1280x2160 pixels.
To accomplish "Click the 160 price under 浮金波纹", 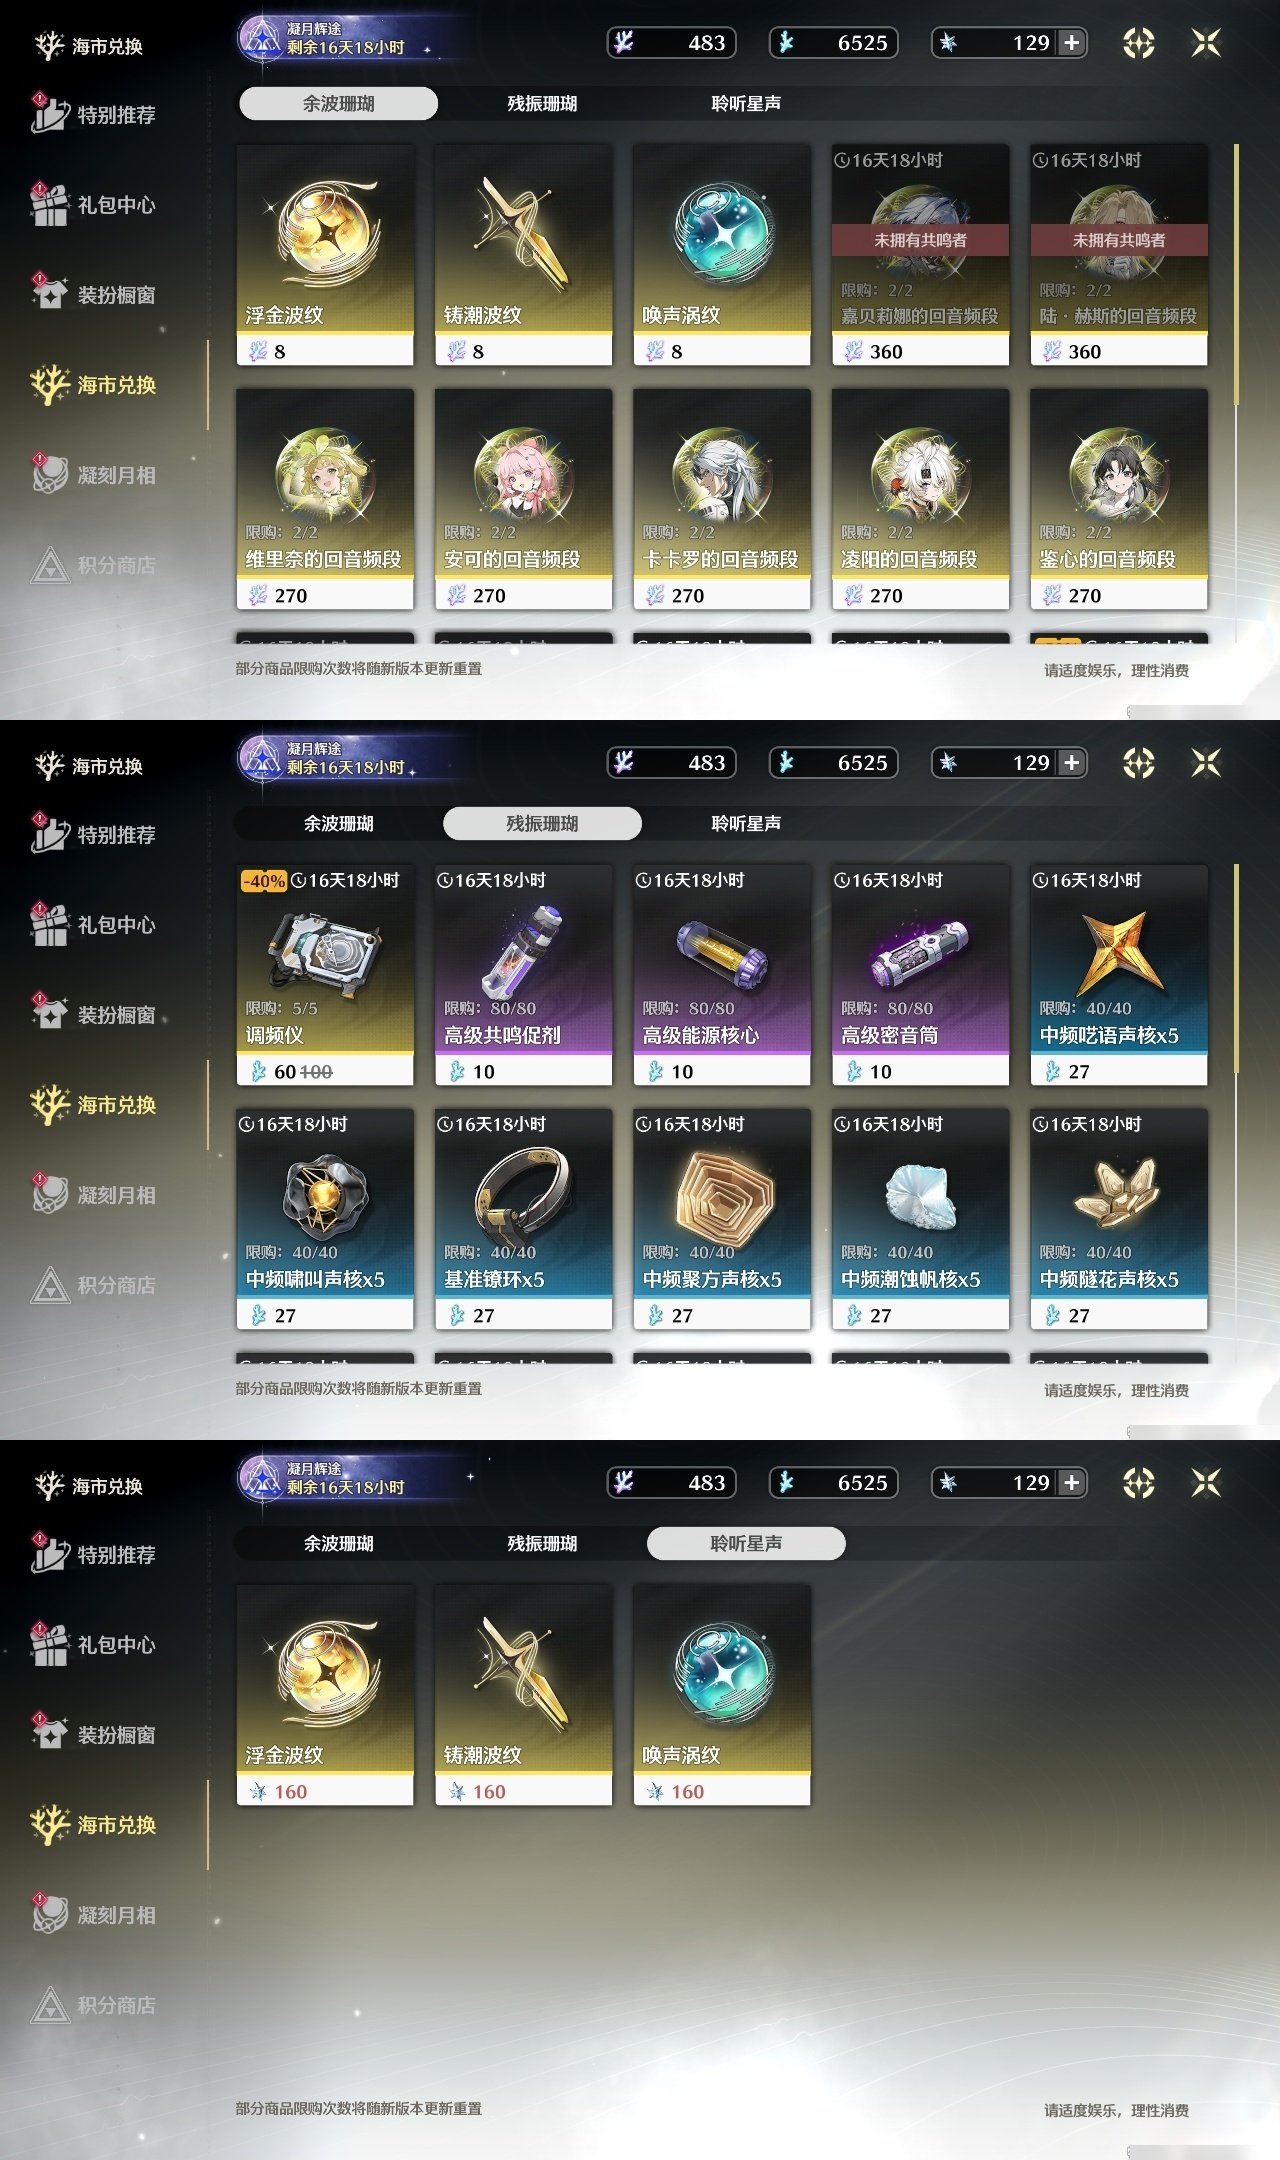I will (291, 1792).
